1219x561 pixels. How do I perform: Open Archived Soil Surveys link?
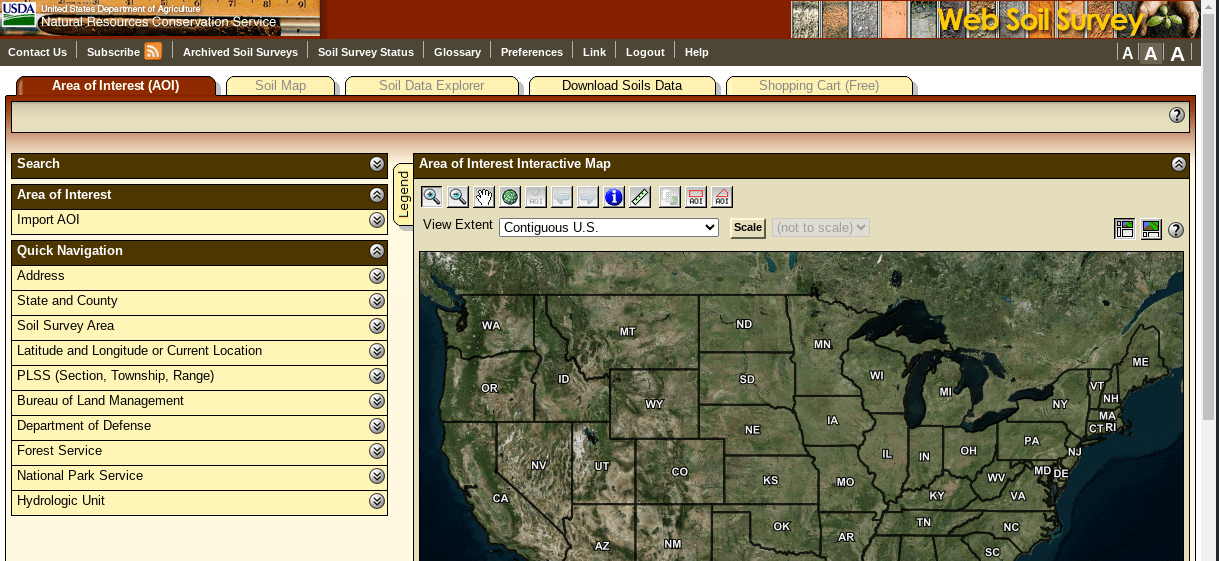240,52
